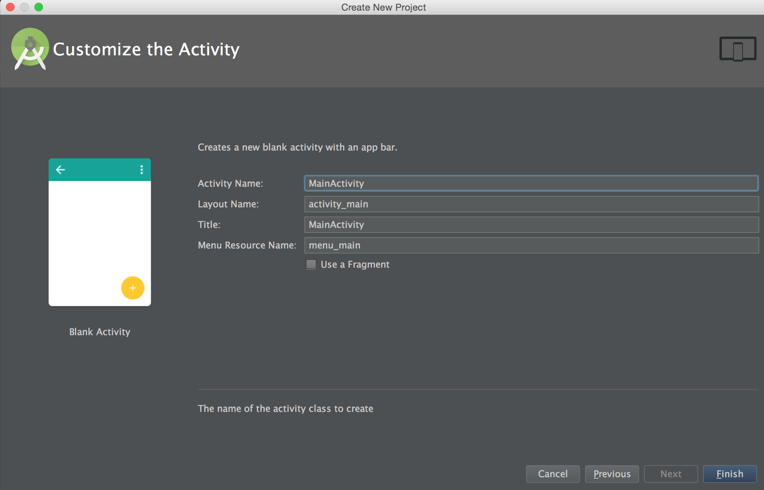Viewport: 764px width, 490px height.
Task: Click the 'Create New Project' window title
Action: (383, 7)
